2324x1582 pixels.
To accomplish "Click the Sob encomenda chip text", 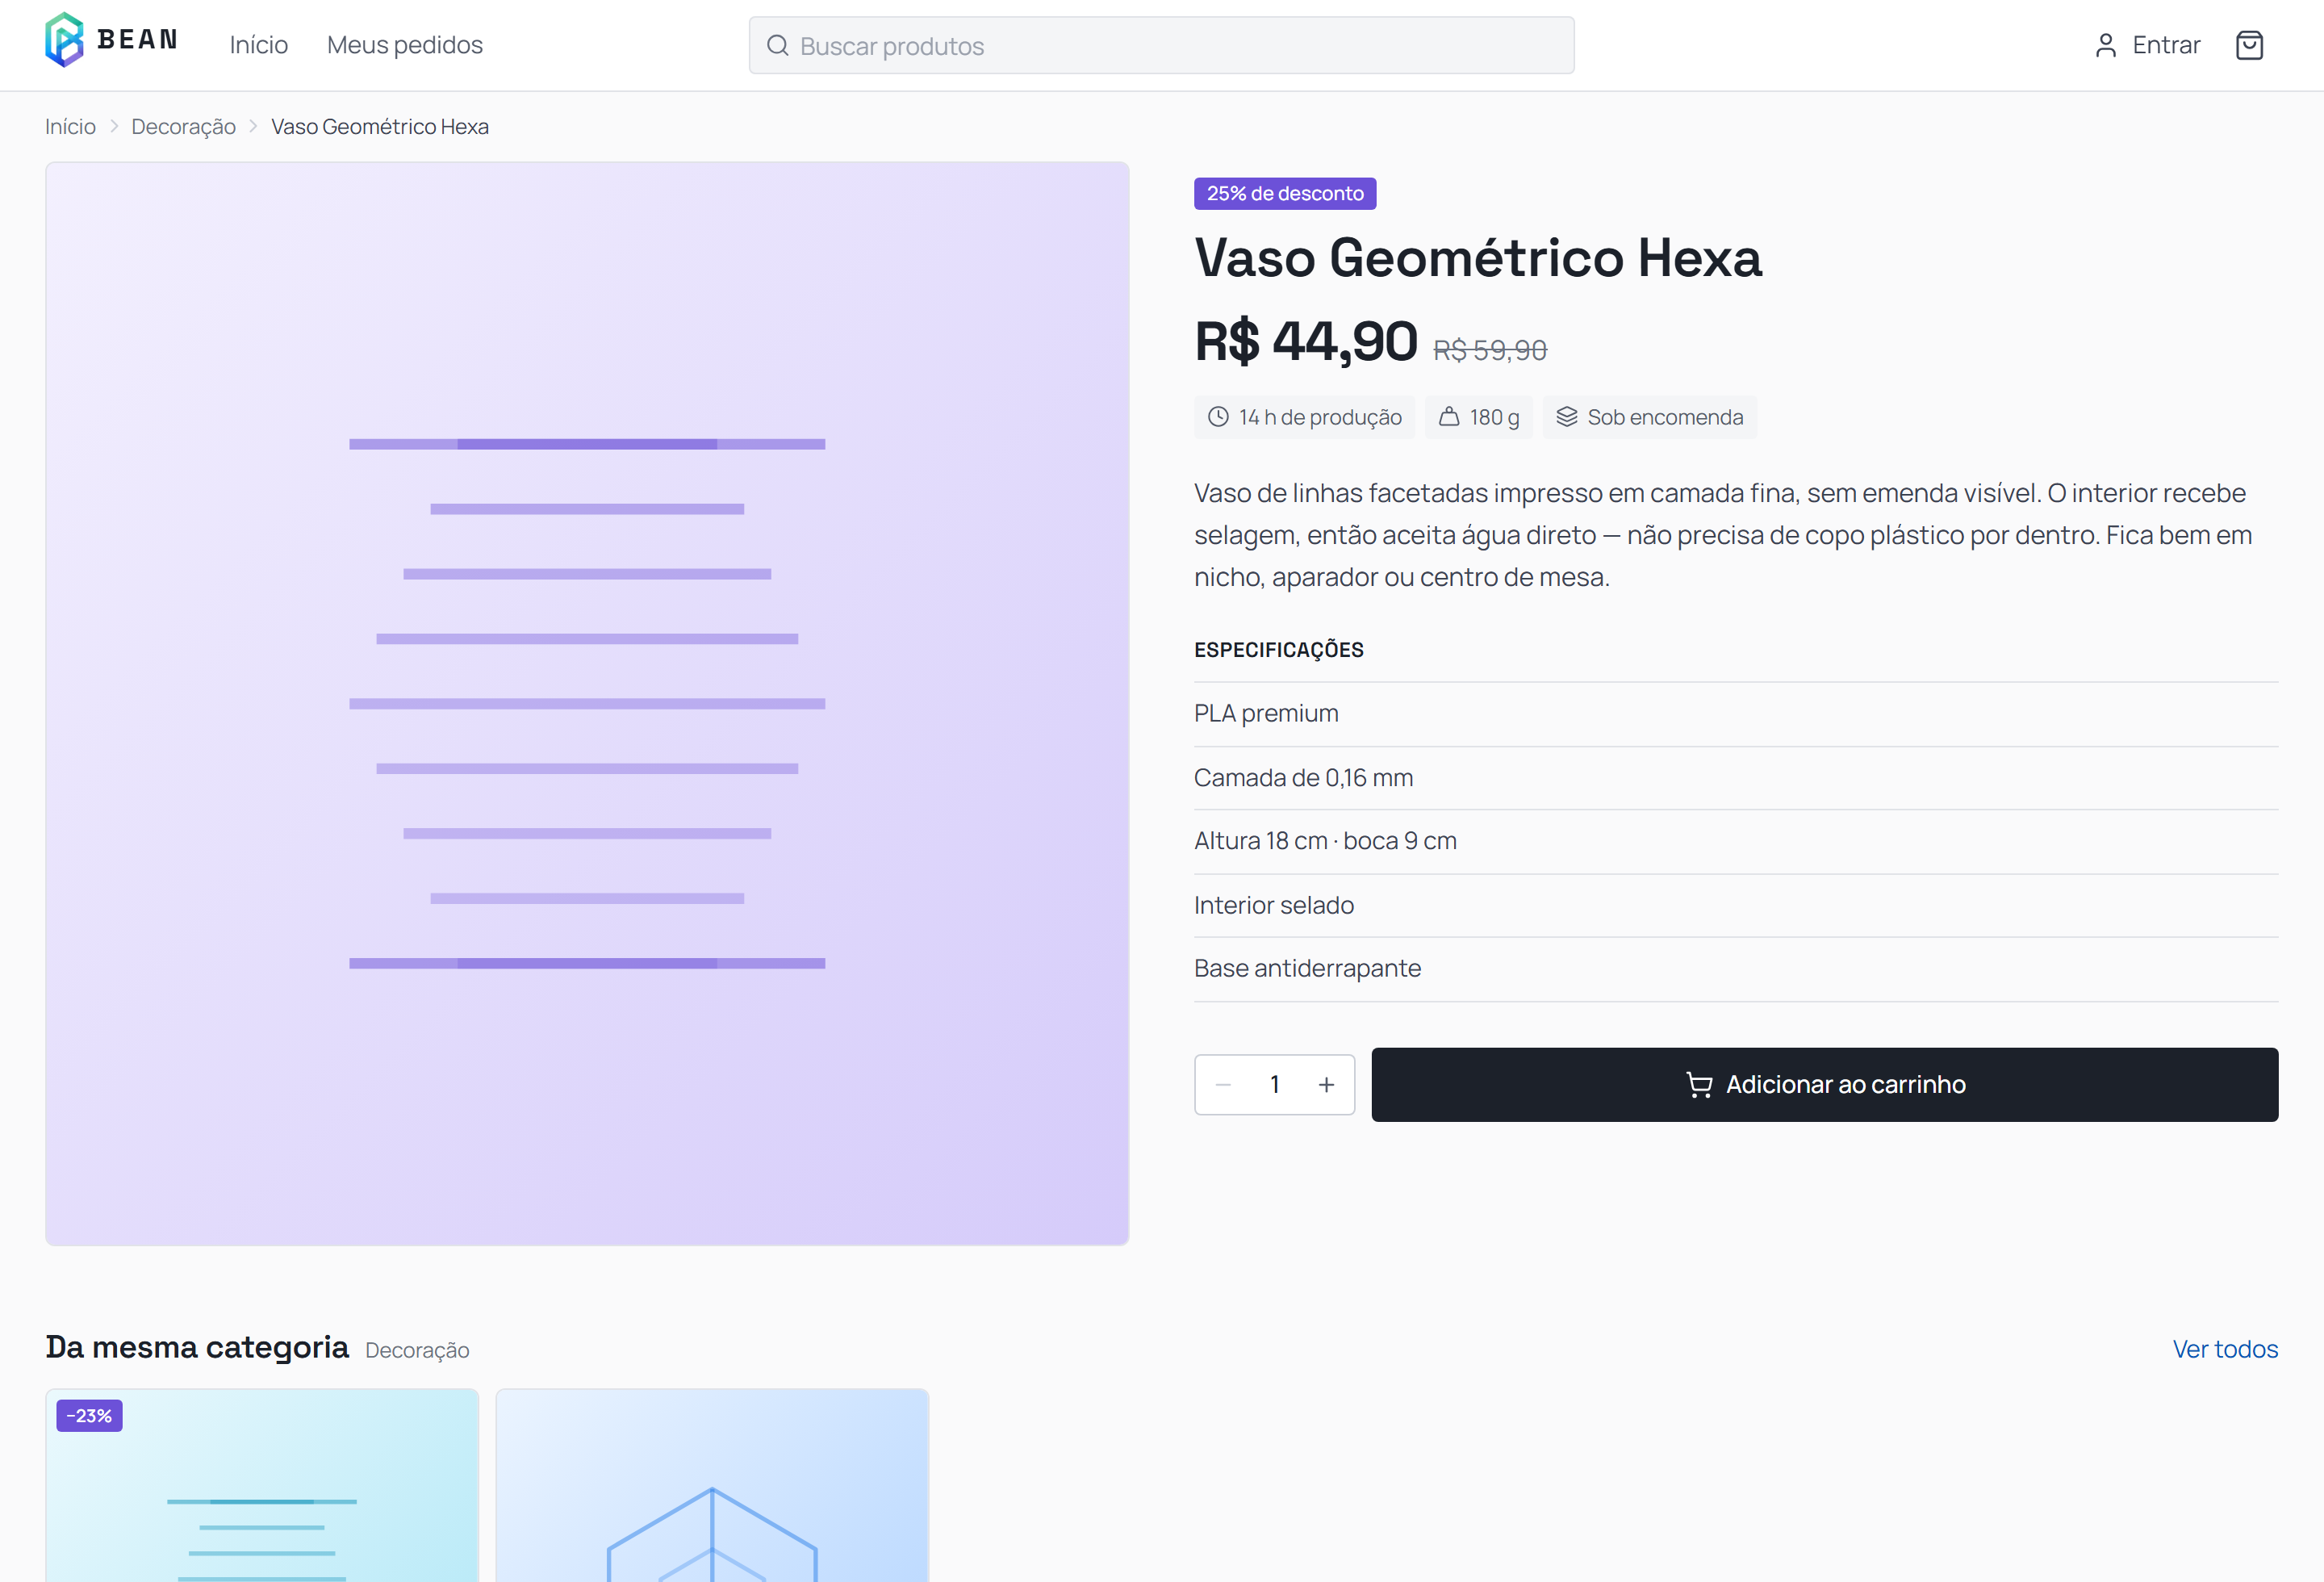I will click(1664, 417).
